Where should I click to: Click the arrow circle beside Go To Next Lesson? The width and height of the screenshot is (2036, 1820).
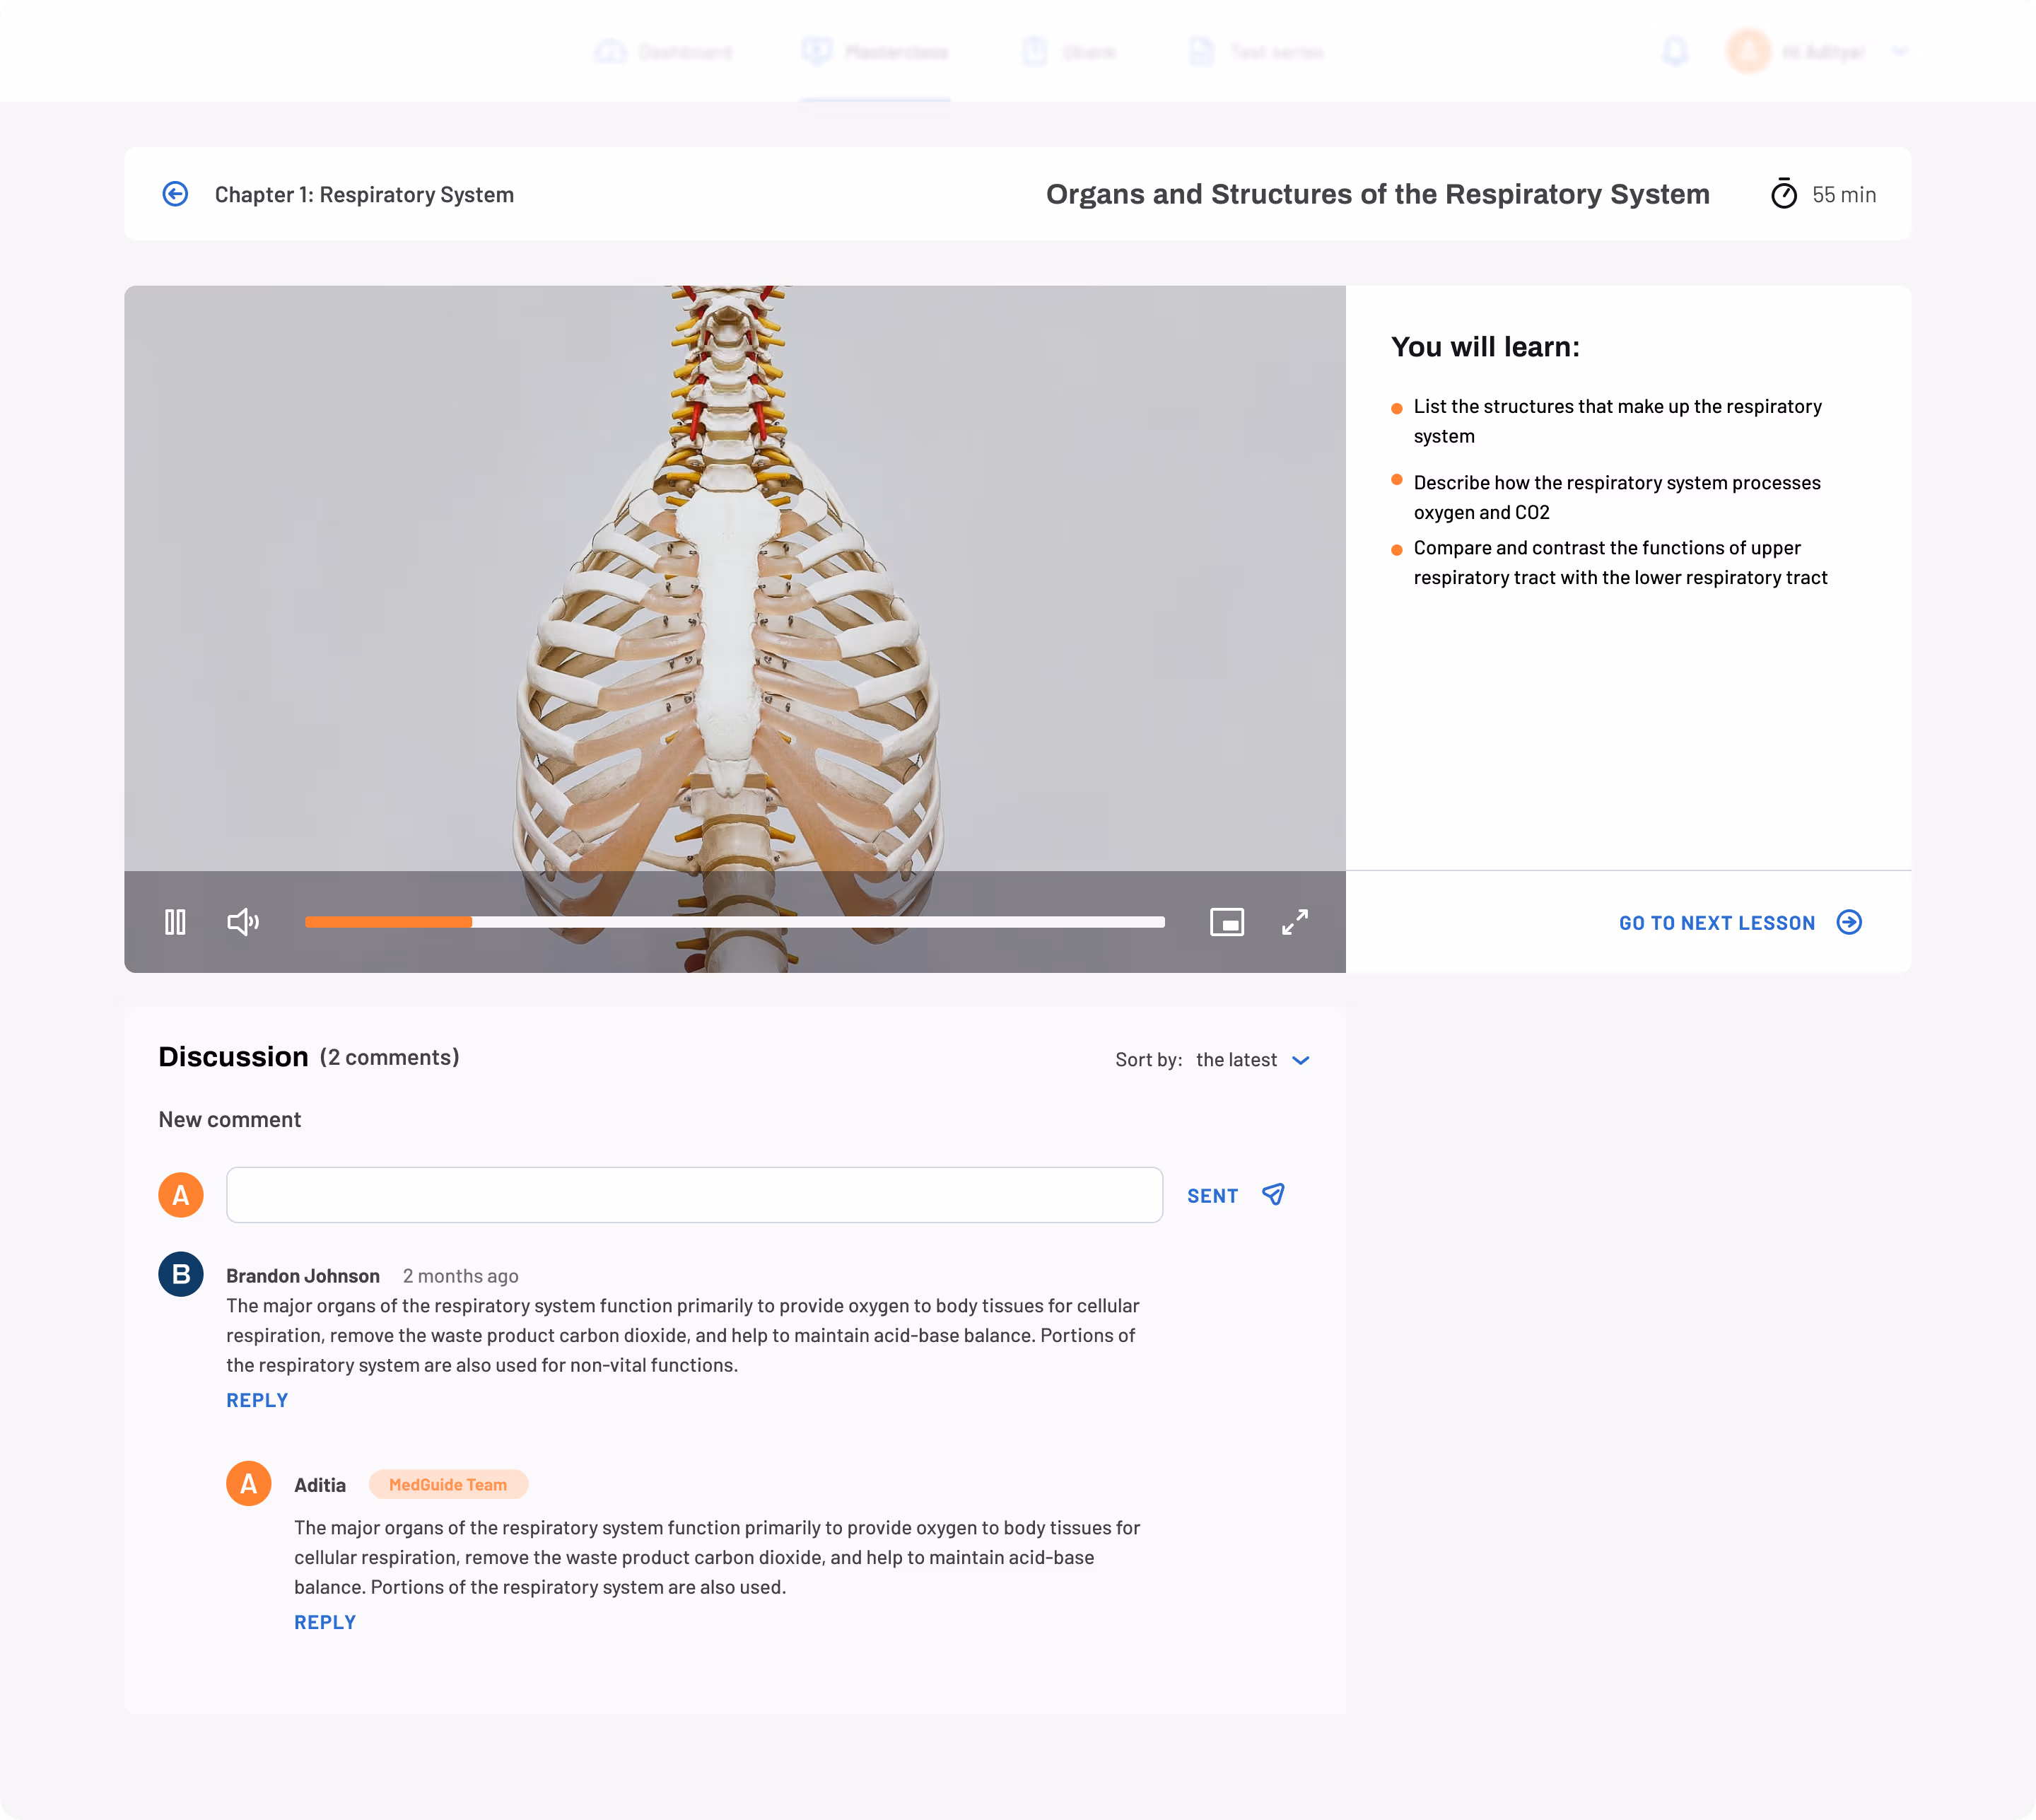(1850, 922)
